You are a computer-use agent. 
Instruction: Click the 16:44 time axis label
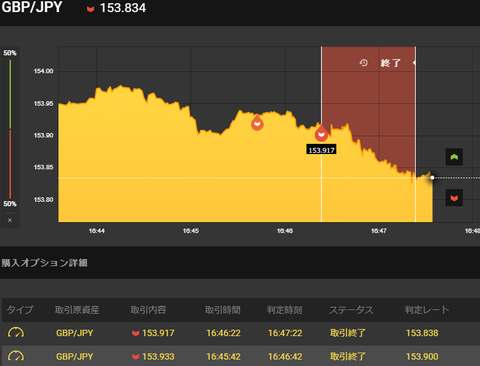click(x=97, y=231)
